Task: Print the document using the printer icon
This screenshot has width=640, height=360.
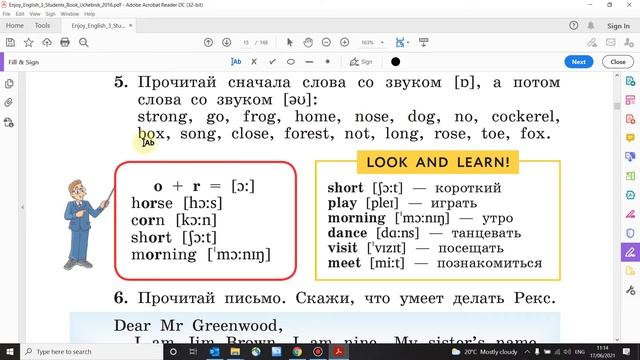Action: tap(65, 42)
